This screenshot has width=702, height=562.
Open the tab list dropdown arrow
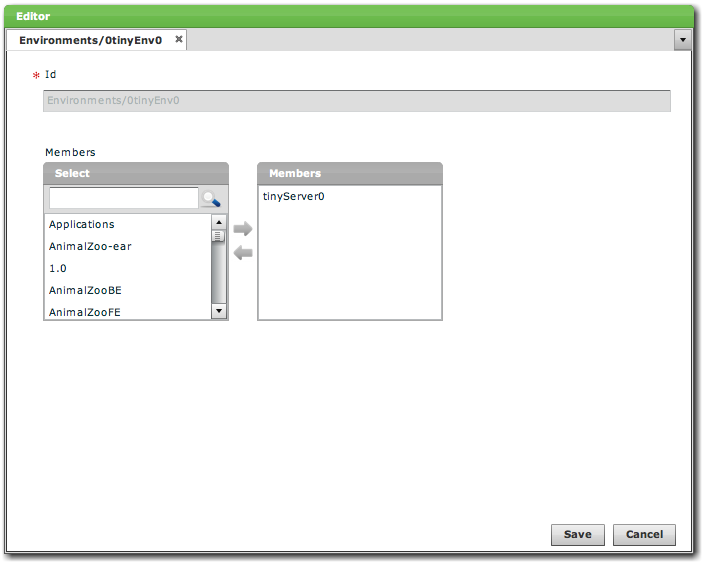683,40
